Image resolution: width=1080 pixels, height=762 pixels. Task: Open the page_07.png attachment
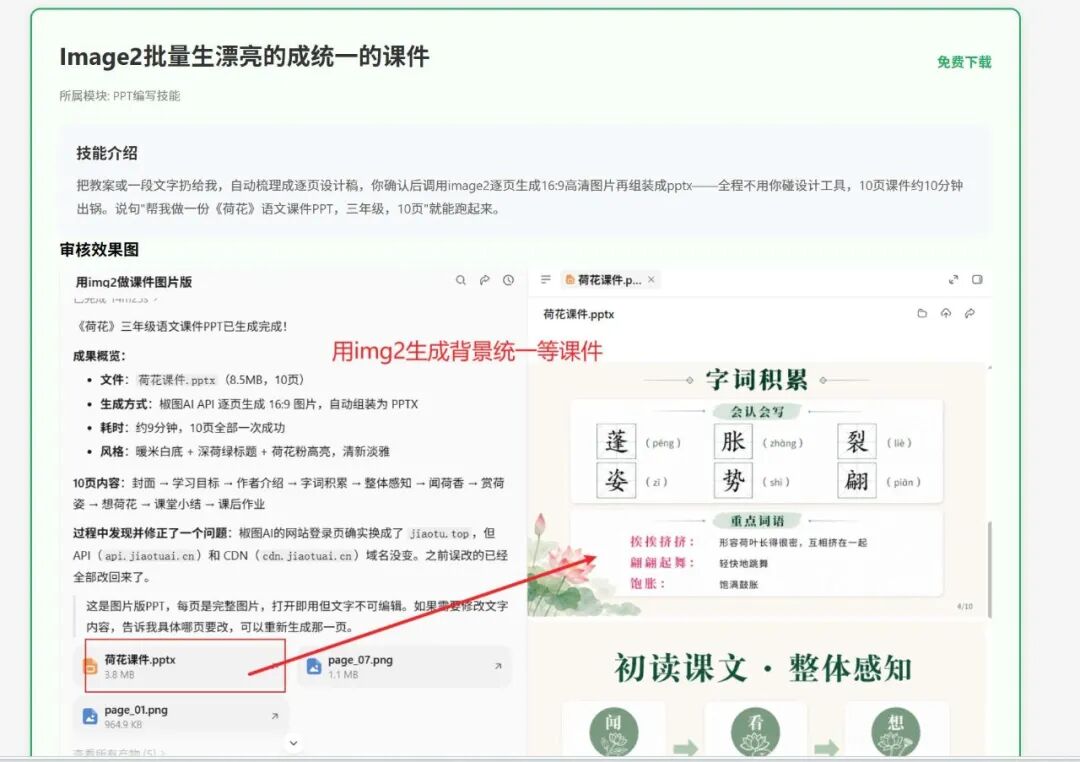pyautogui.click(x=404, y=666)
